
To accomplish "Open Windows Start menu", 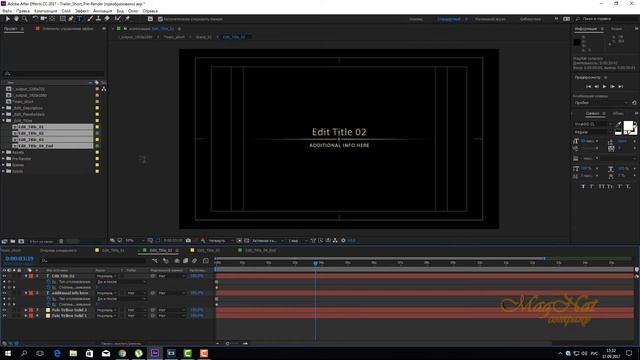I will pos(7,353).
